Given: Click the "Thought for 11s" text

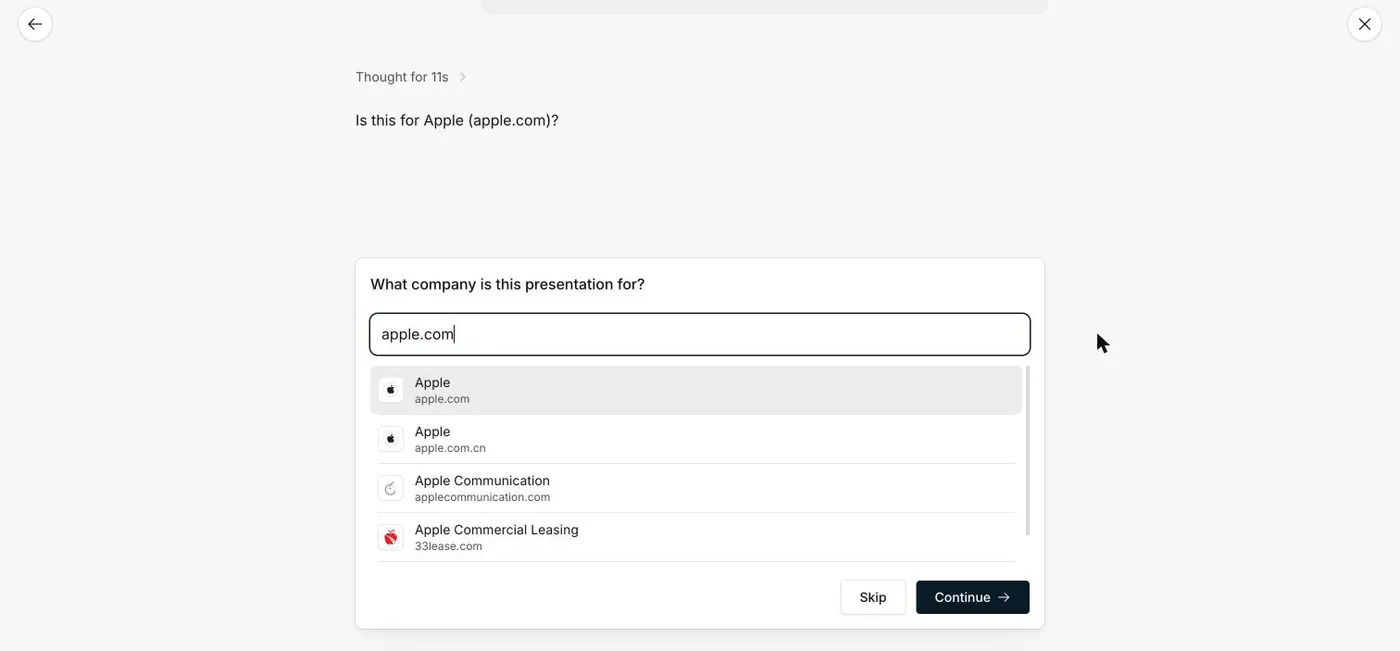Looking at the screenshot, I should tap(402, 77).
